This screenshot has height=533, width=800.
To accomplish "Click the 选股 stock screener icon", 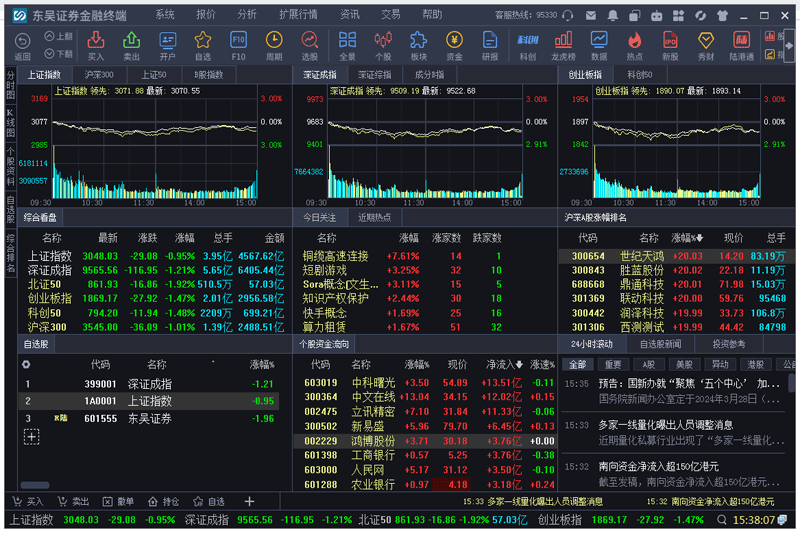I will 310,44.
